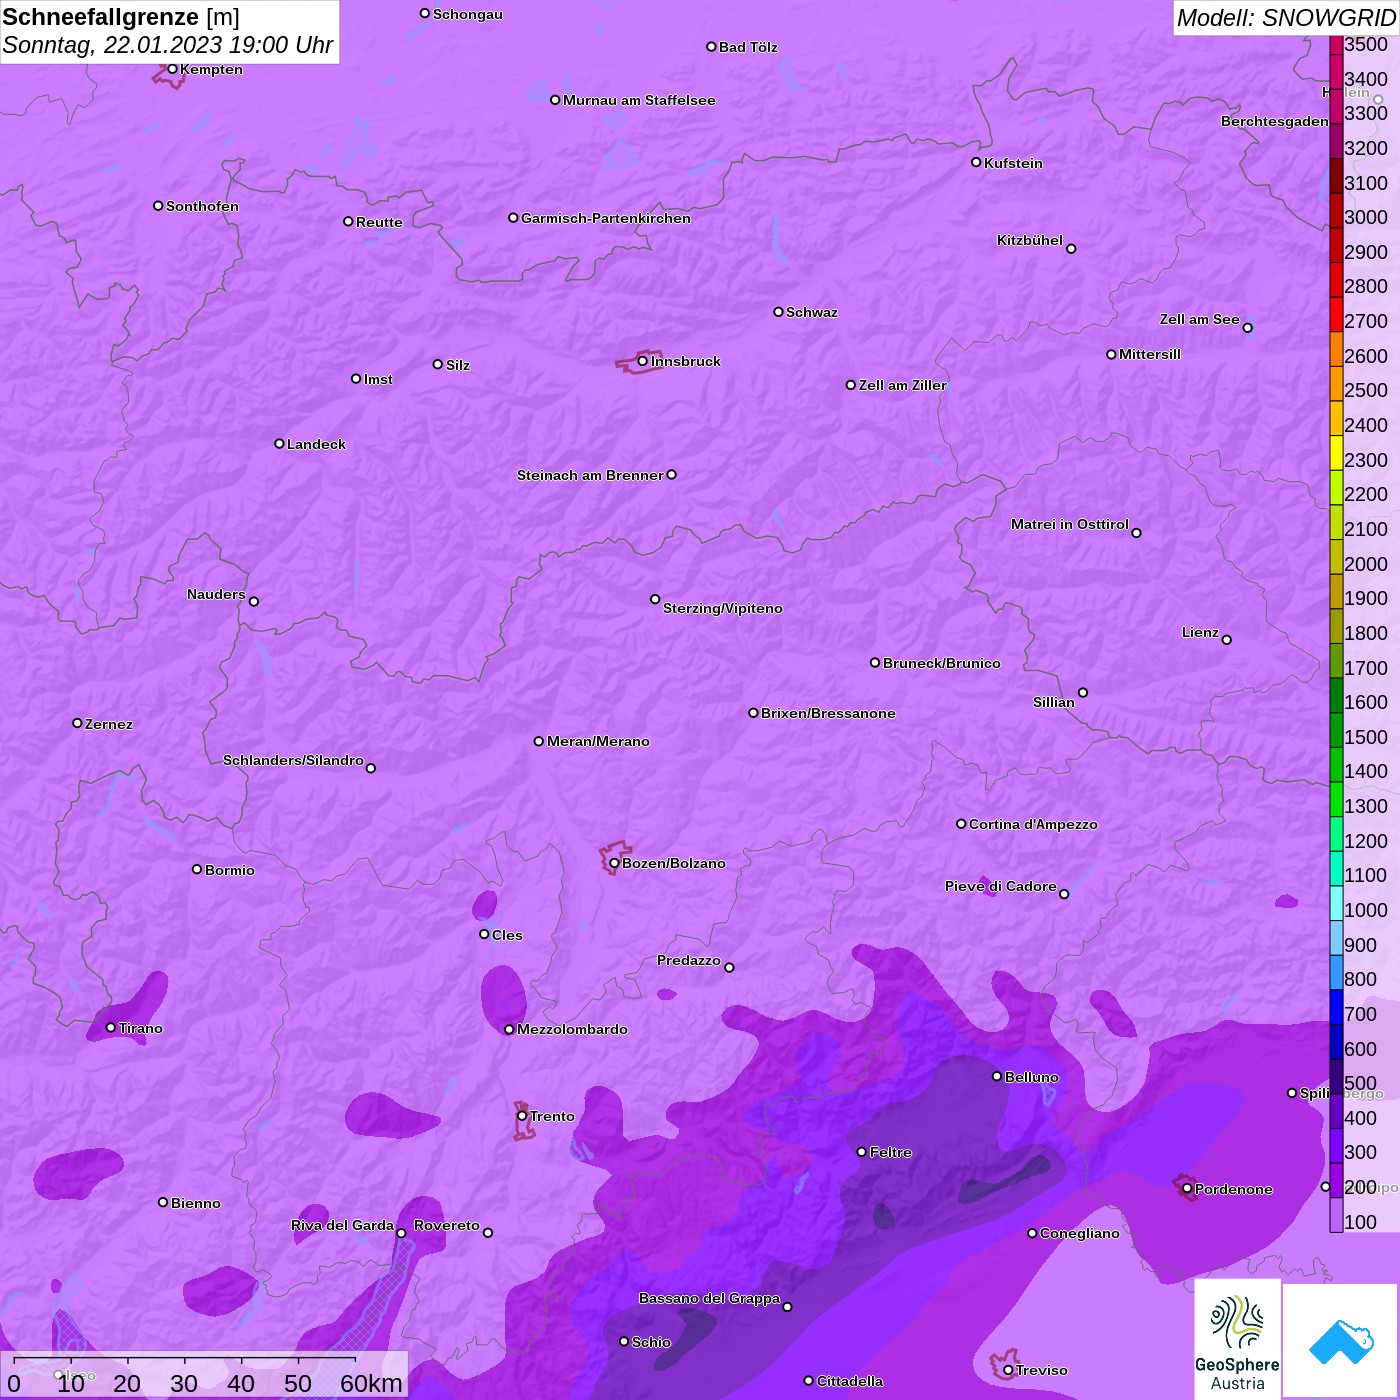The width and height of the screenshot is (1400, 1400).
Task: Click the Tirano marker dot
Action: click(x=111, y=1027)
